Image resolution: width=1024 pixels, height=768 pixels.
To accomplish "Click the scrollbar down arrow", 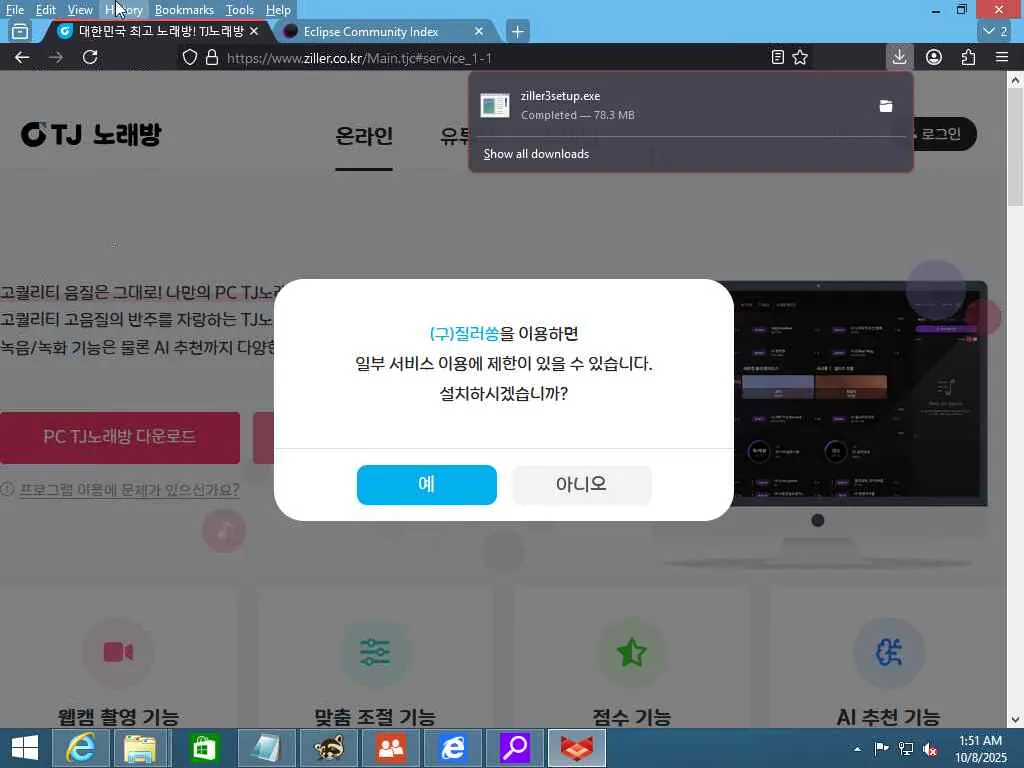I will click(x=1015, y=720).
